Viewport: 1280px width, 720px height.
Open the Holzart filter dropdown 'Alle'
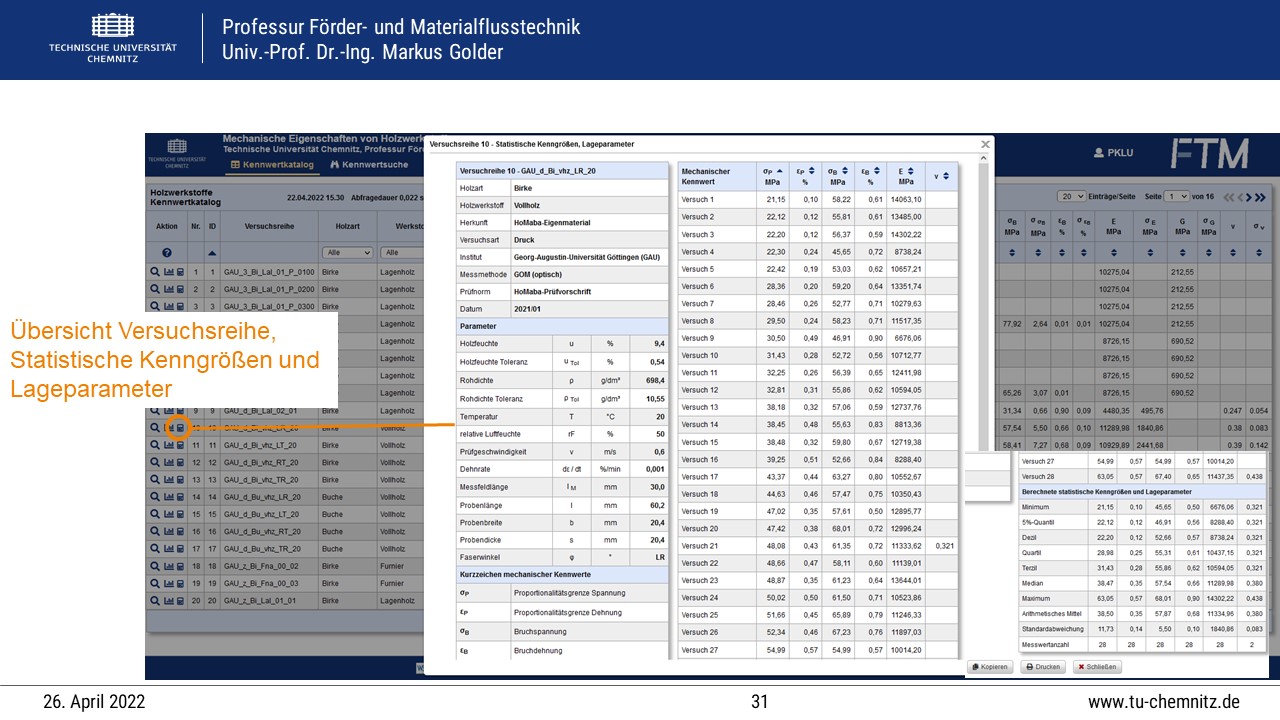point(348,253)
